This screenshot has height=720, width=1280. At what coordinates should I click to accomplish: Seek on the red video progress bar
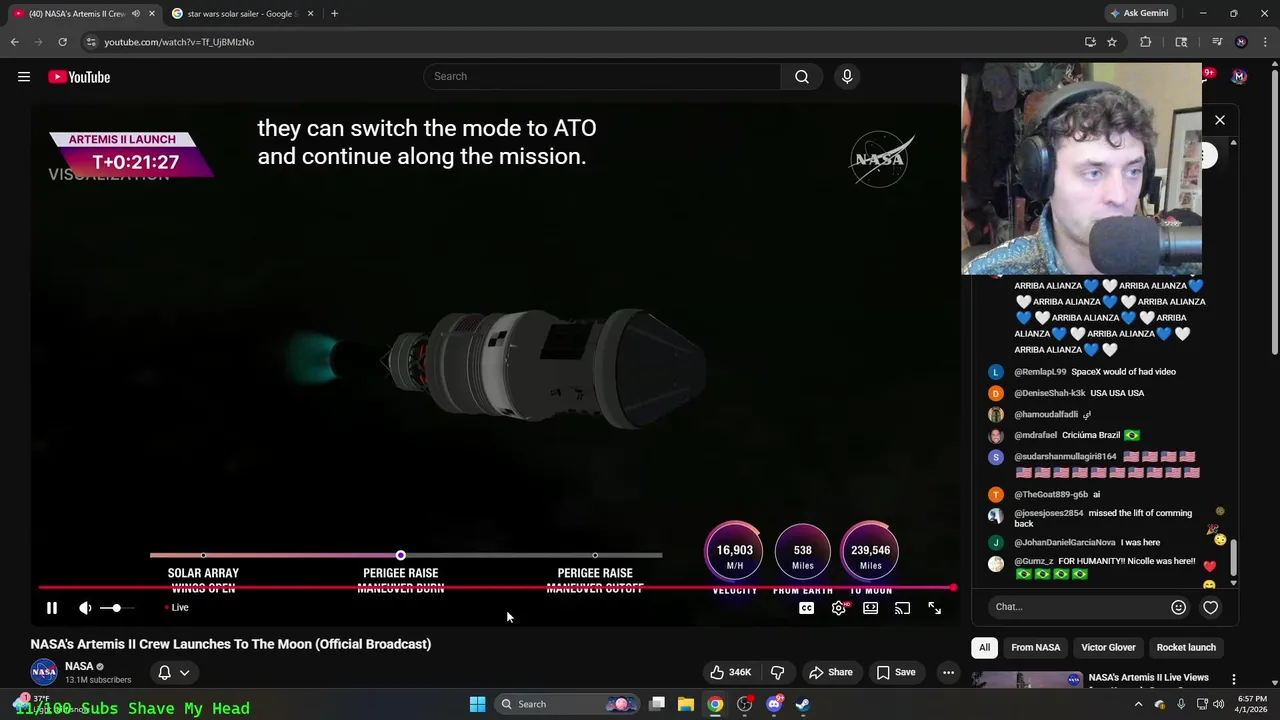pyautogui.click(x=497, y=588)
